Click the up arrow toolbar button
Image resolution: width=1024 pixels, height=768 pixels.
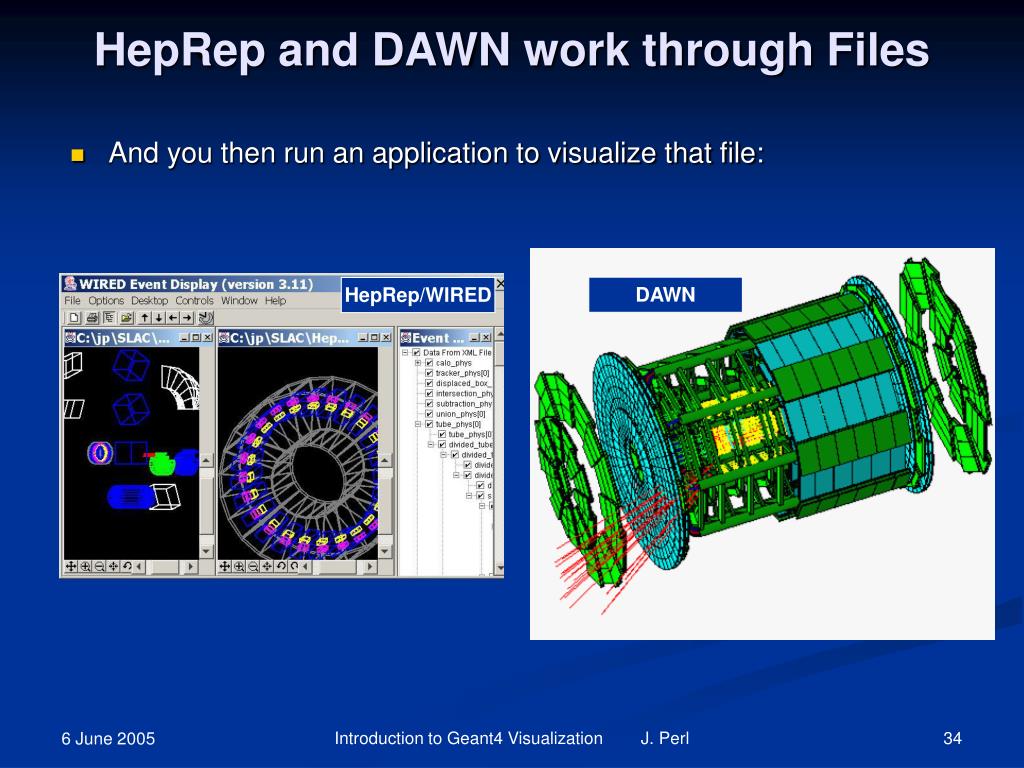pos(144,318)
